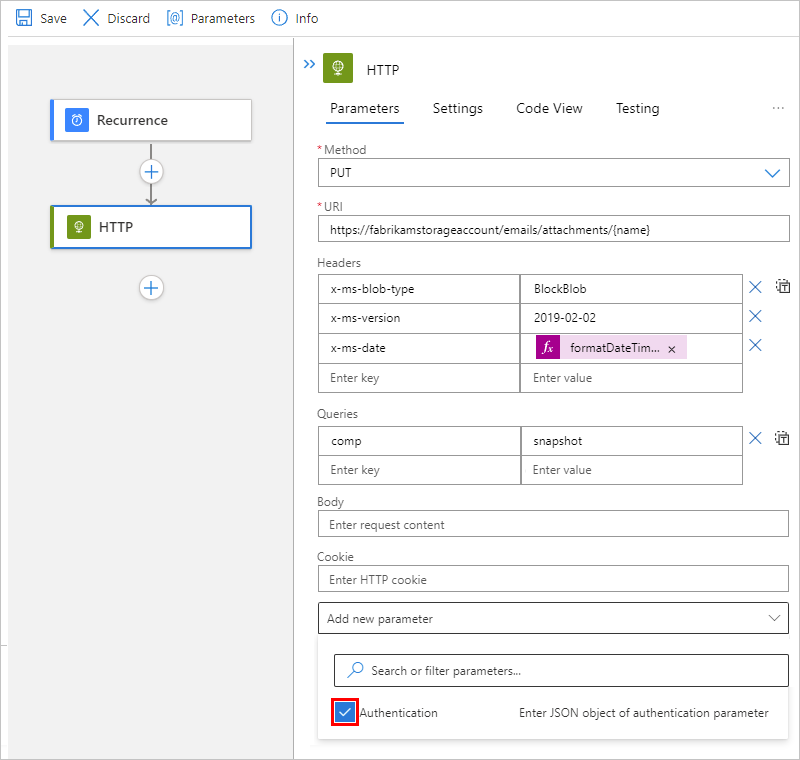Switch Queries to text mode icon

coord(782,438)
